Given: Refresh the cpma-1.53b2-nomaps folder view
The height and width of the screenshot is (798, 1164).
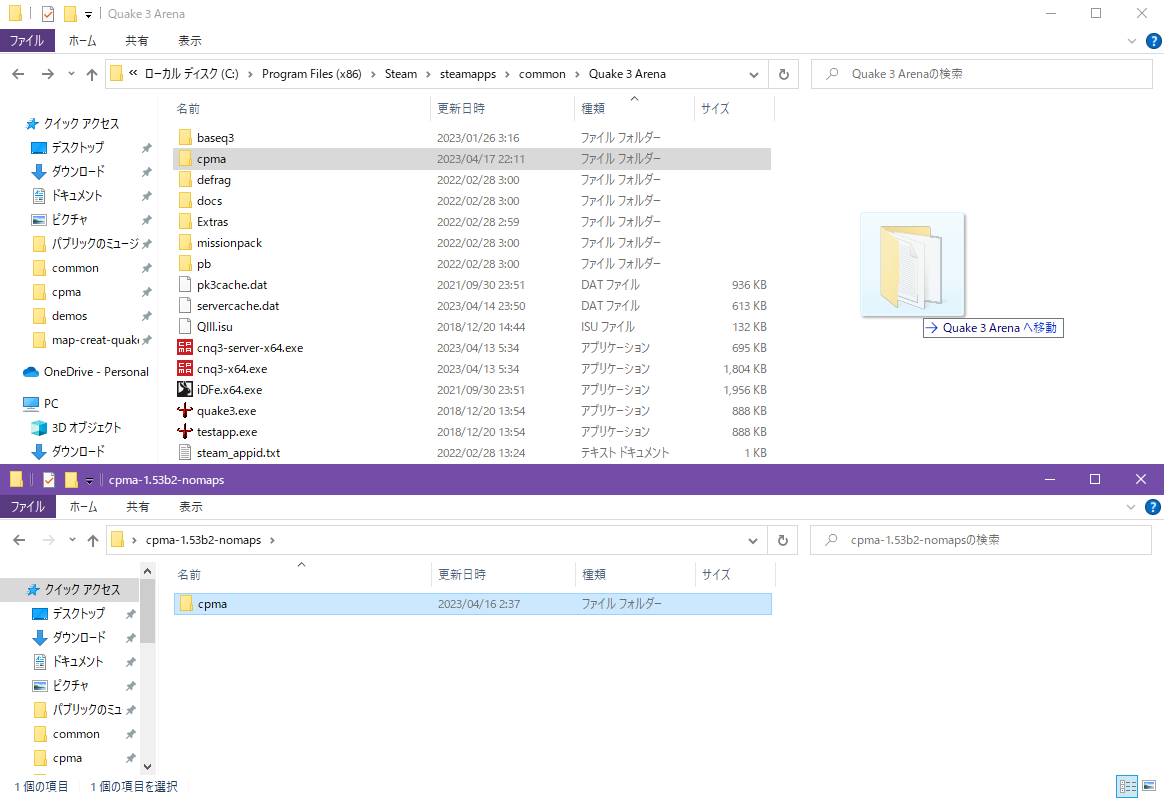Looking at the screenshot, I should [x=782, y=540].
